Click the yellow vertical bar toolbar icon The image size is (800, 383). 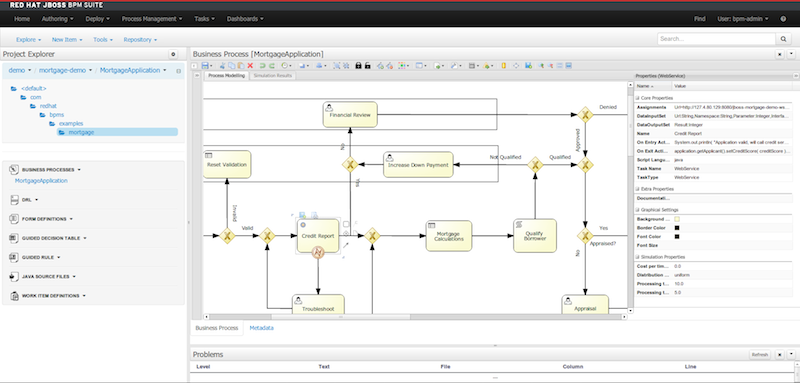(504, 65)
